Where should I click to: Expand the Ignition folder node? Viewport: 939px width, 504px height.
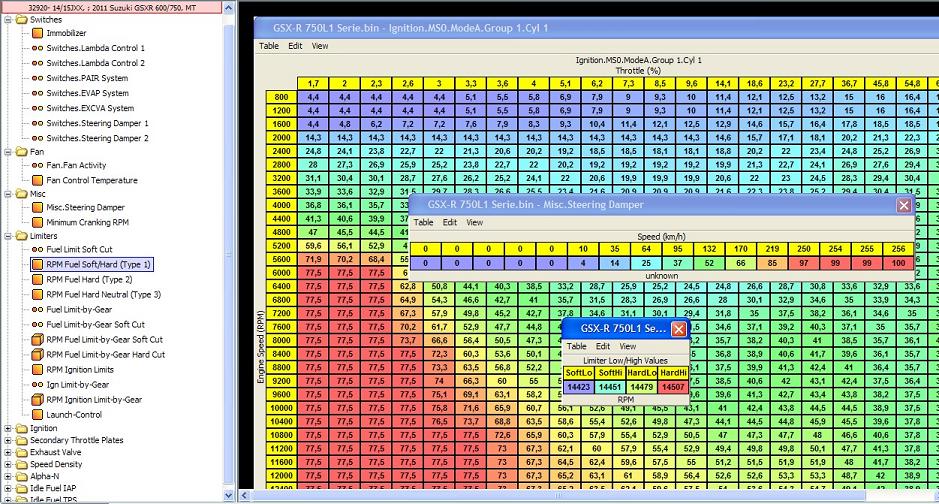pyautogui.click(x=9, y=428)
